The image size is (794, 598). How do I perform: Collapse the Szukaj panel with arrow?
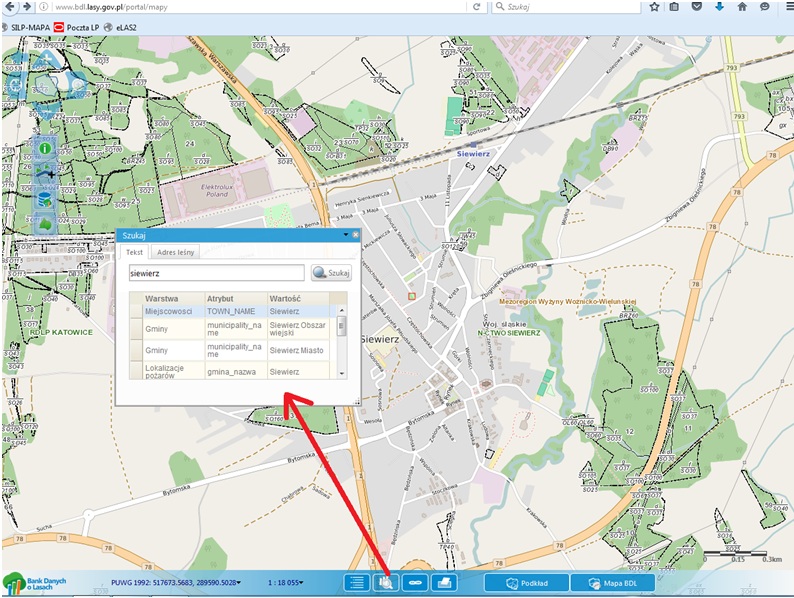point(346,234)
